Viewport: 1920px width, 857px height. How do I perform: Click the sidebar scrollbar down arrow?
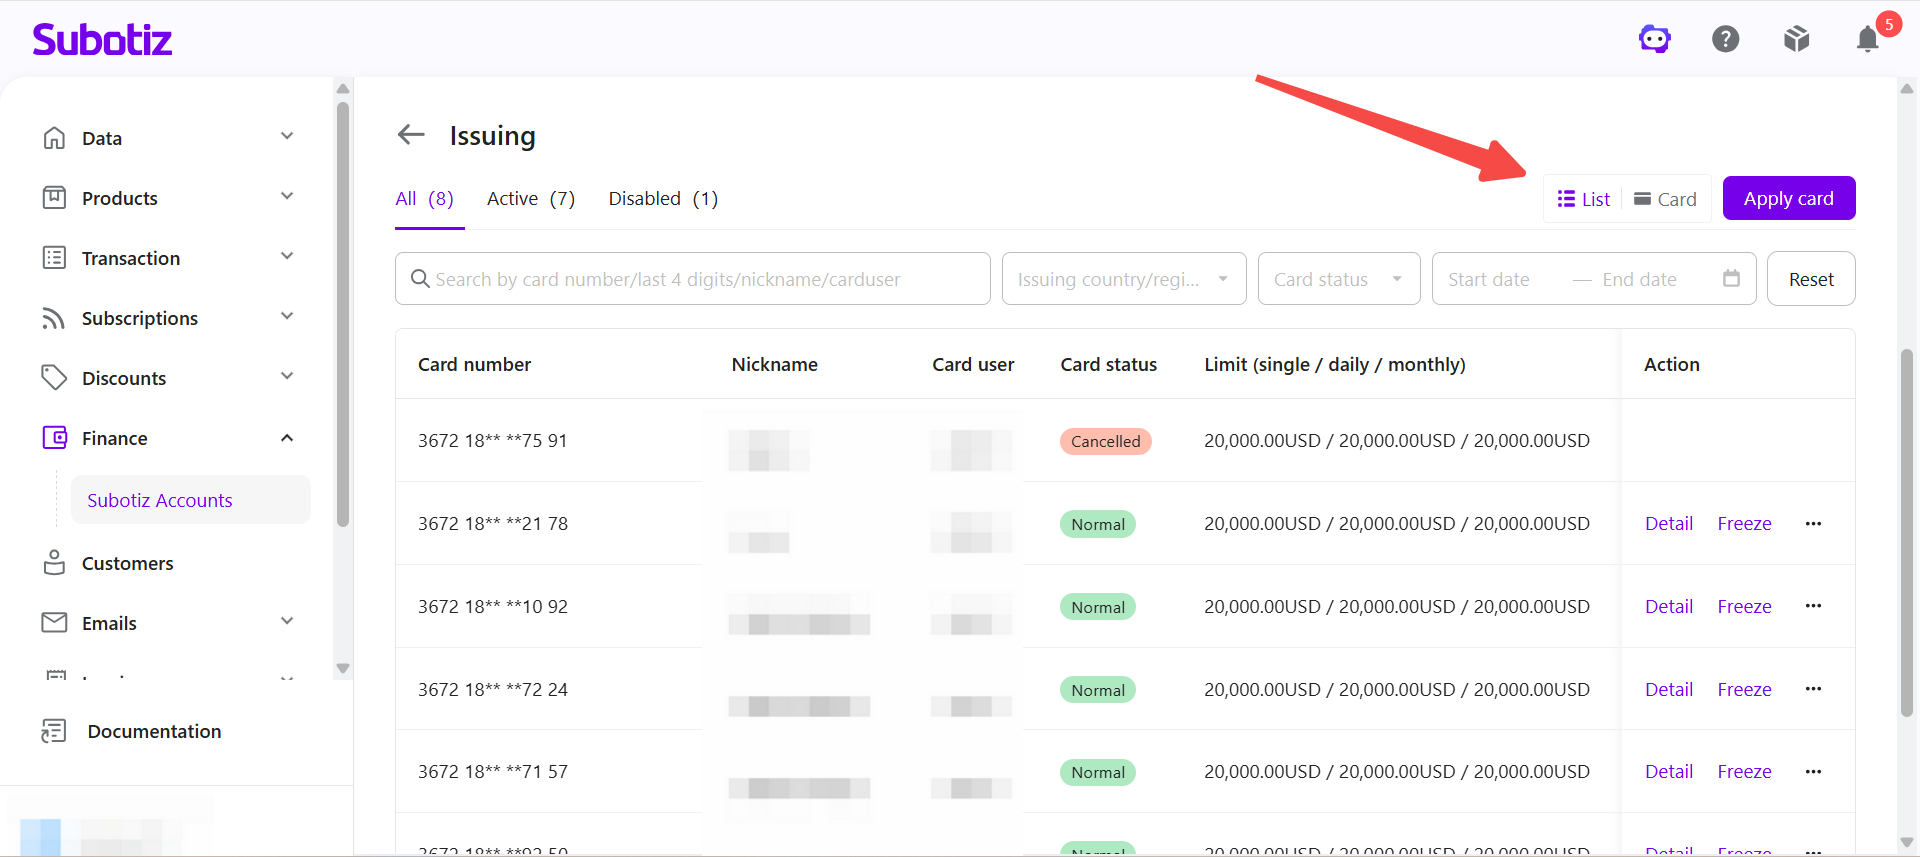point(343,668)
